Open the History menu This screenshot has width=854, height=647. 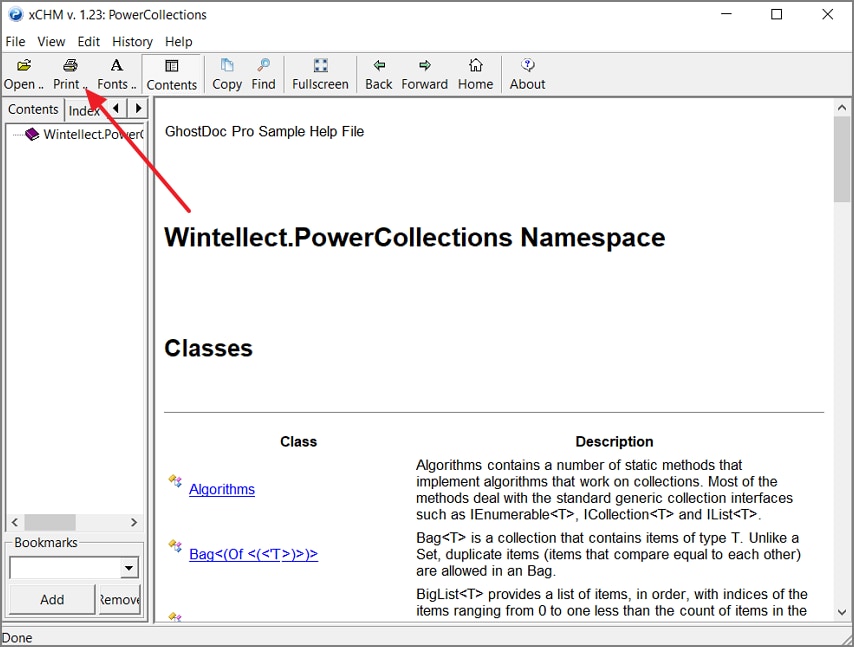[x=132, y=41]
